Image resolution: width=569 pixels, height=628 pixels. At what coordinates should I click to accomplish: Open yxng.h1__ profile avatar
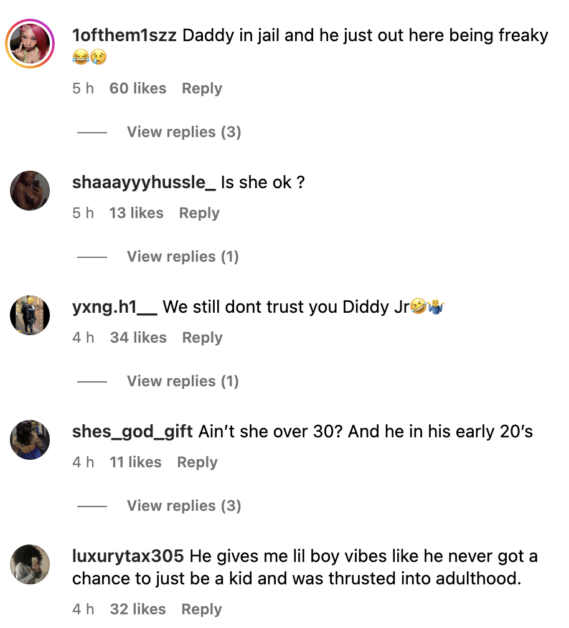30,315
